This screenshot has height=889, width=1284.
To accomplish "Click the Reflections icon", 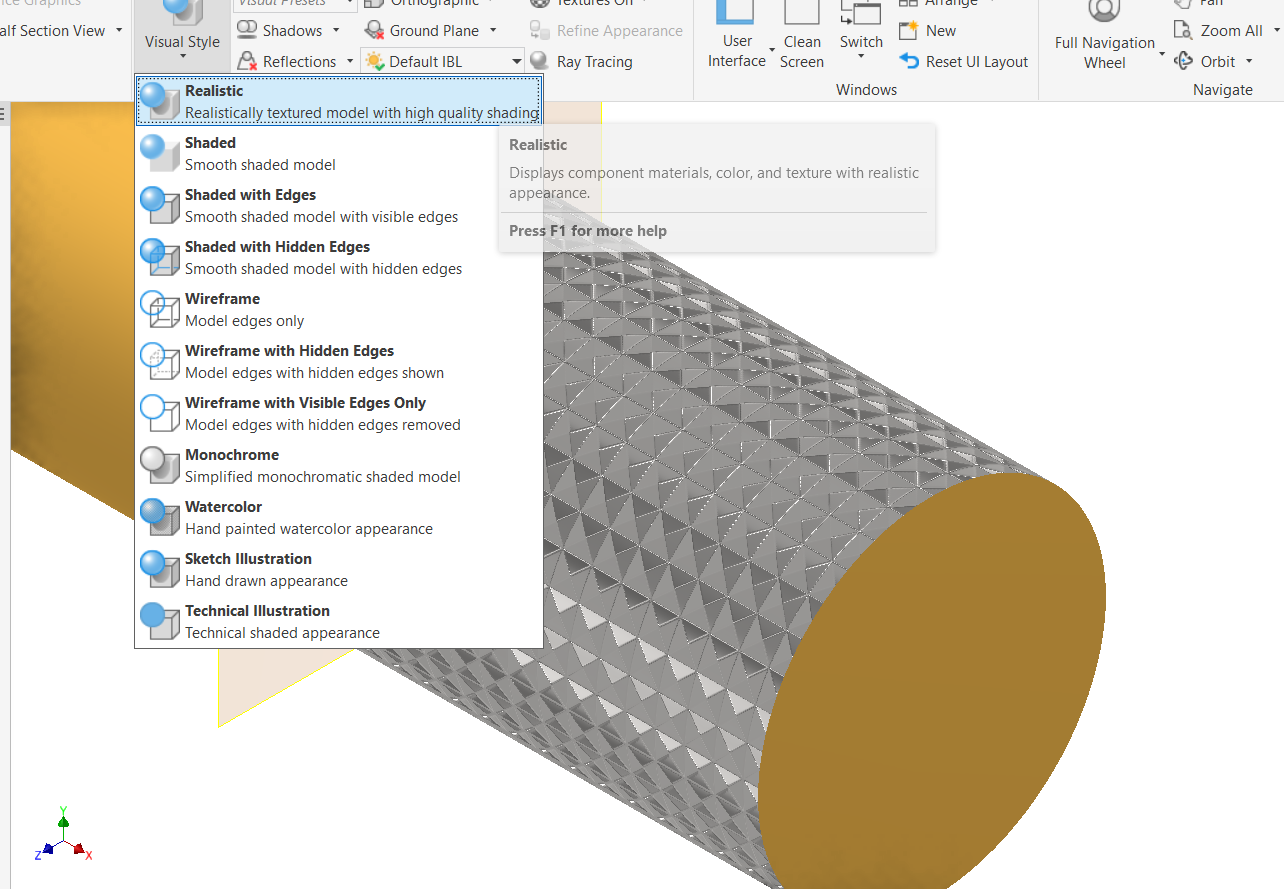I will (x=247, y=61).
